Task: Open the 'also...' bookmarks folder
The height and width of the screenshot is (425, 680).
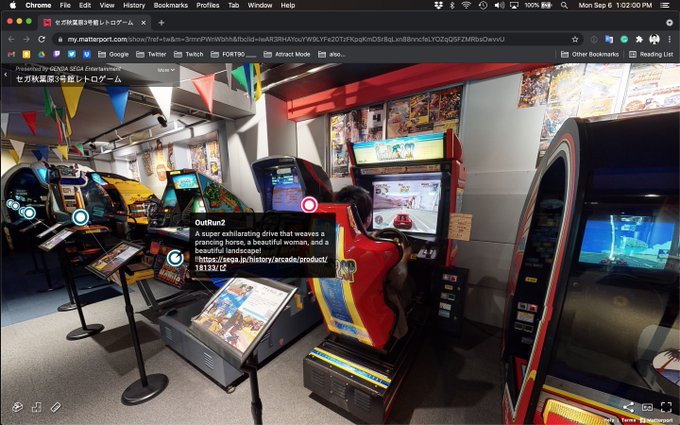Action: [x=332, y=54]
